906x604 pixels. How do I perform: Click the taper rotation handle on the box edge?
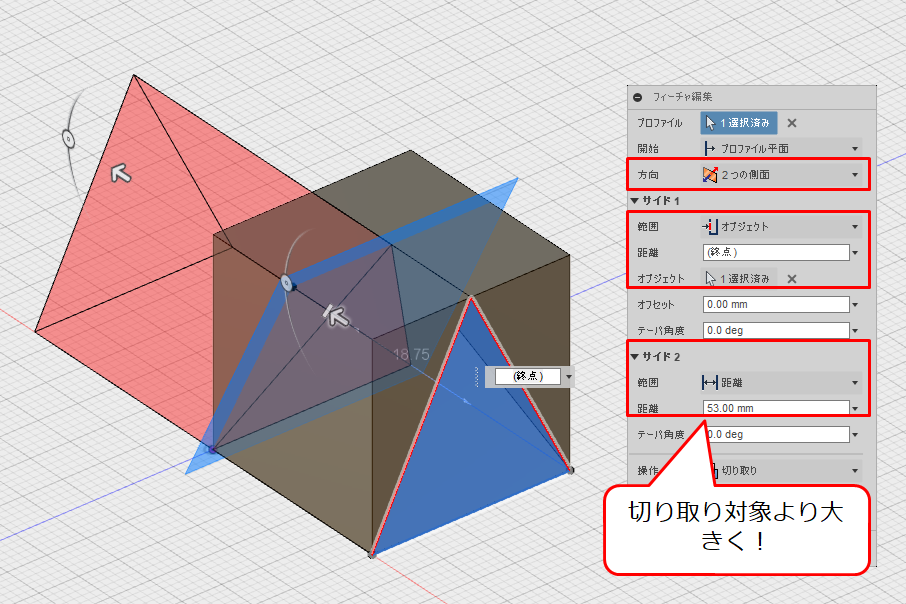[x=287, y=283]
